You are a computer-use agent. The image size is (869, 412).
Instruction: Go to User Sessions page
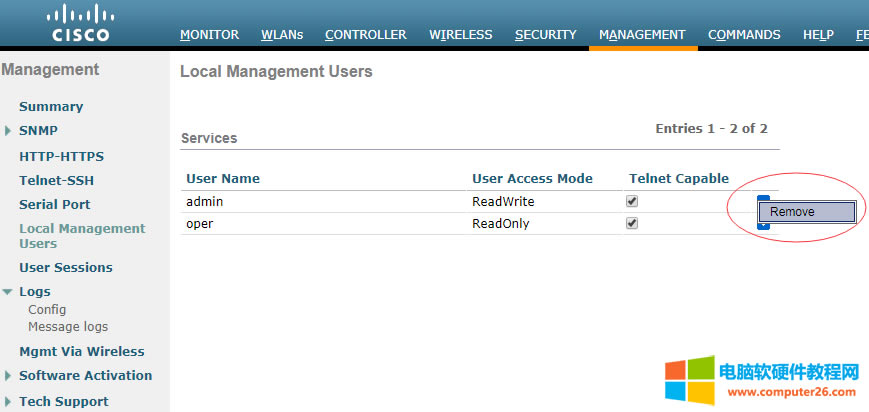click(65, 268)
